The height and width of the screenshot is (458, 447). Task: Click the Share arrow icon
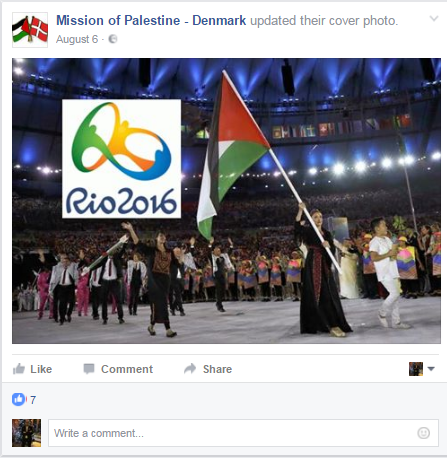(190, 369)
